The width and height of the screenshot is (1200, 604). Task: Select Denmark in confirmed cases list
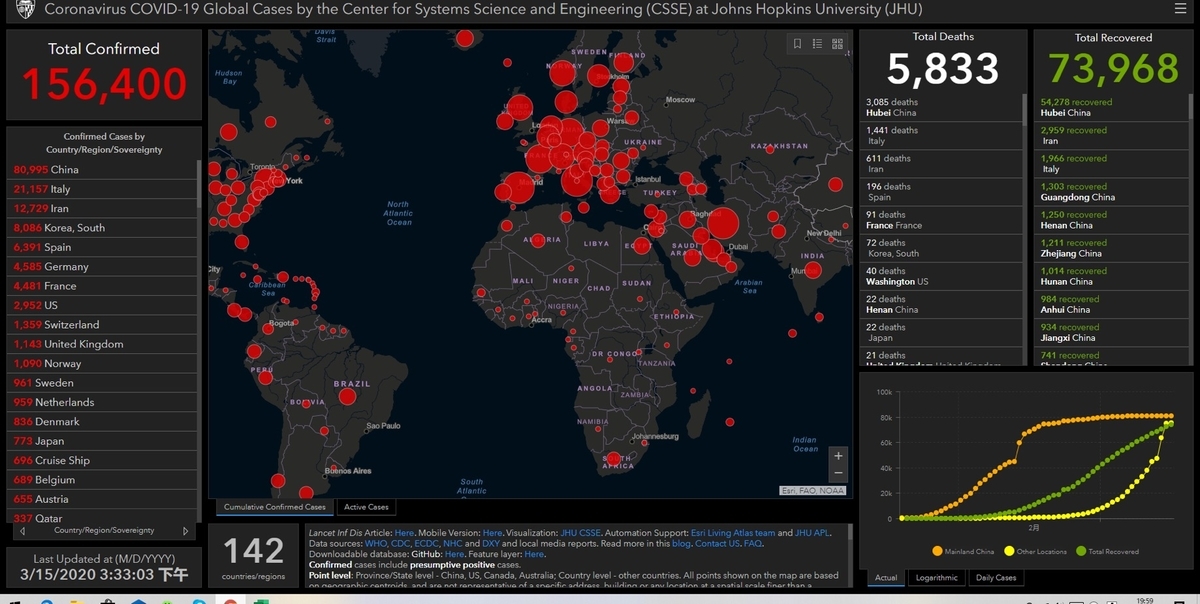(x=103, y=422)
